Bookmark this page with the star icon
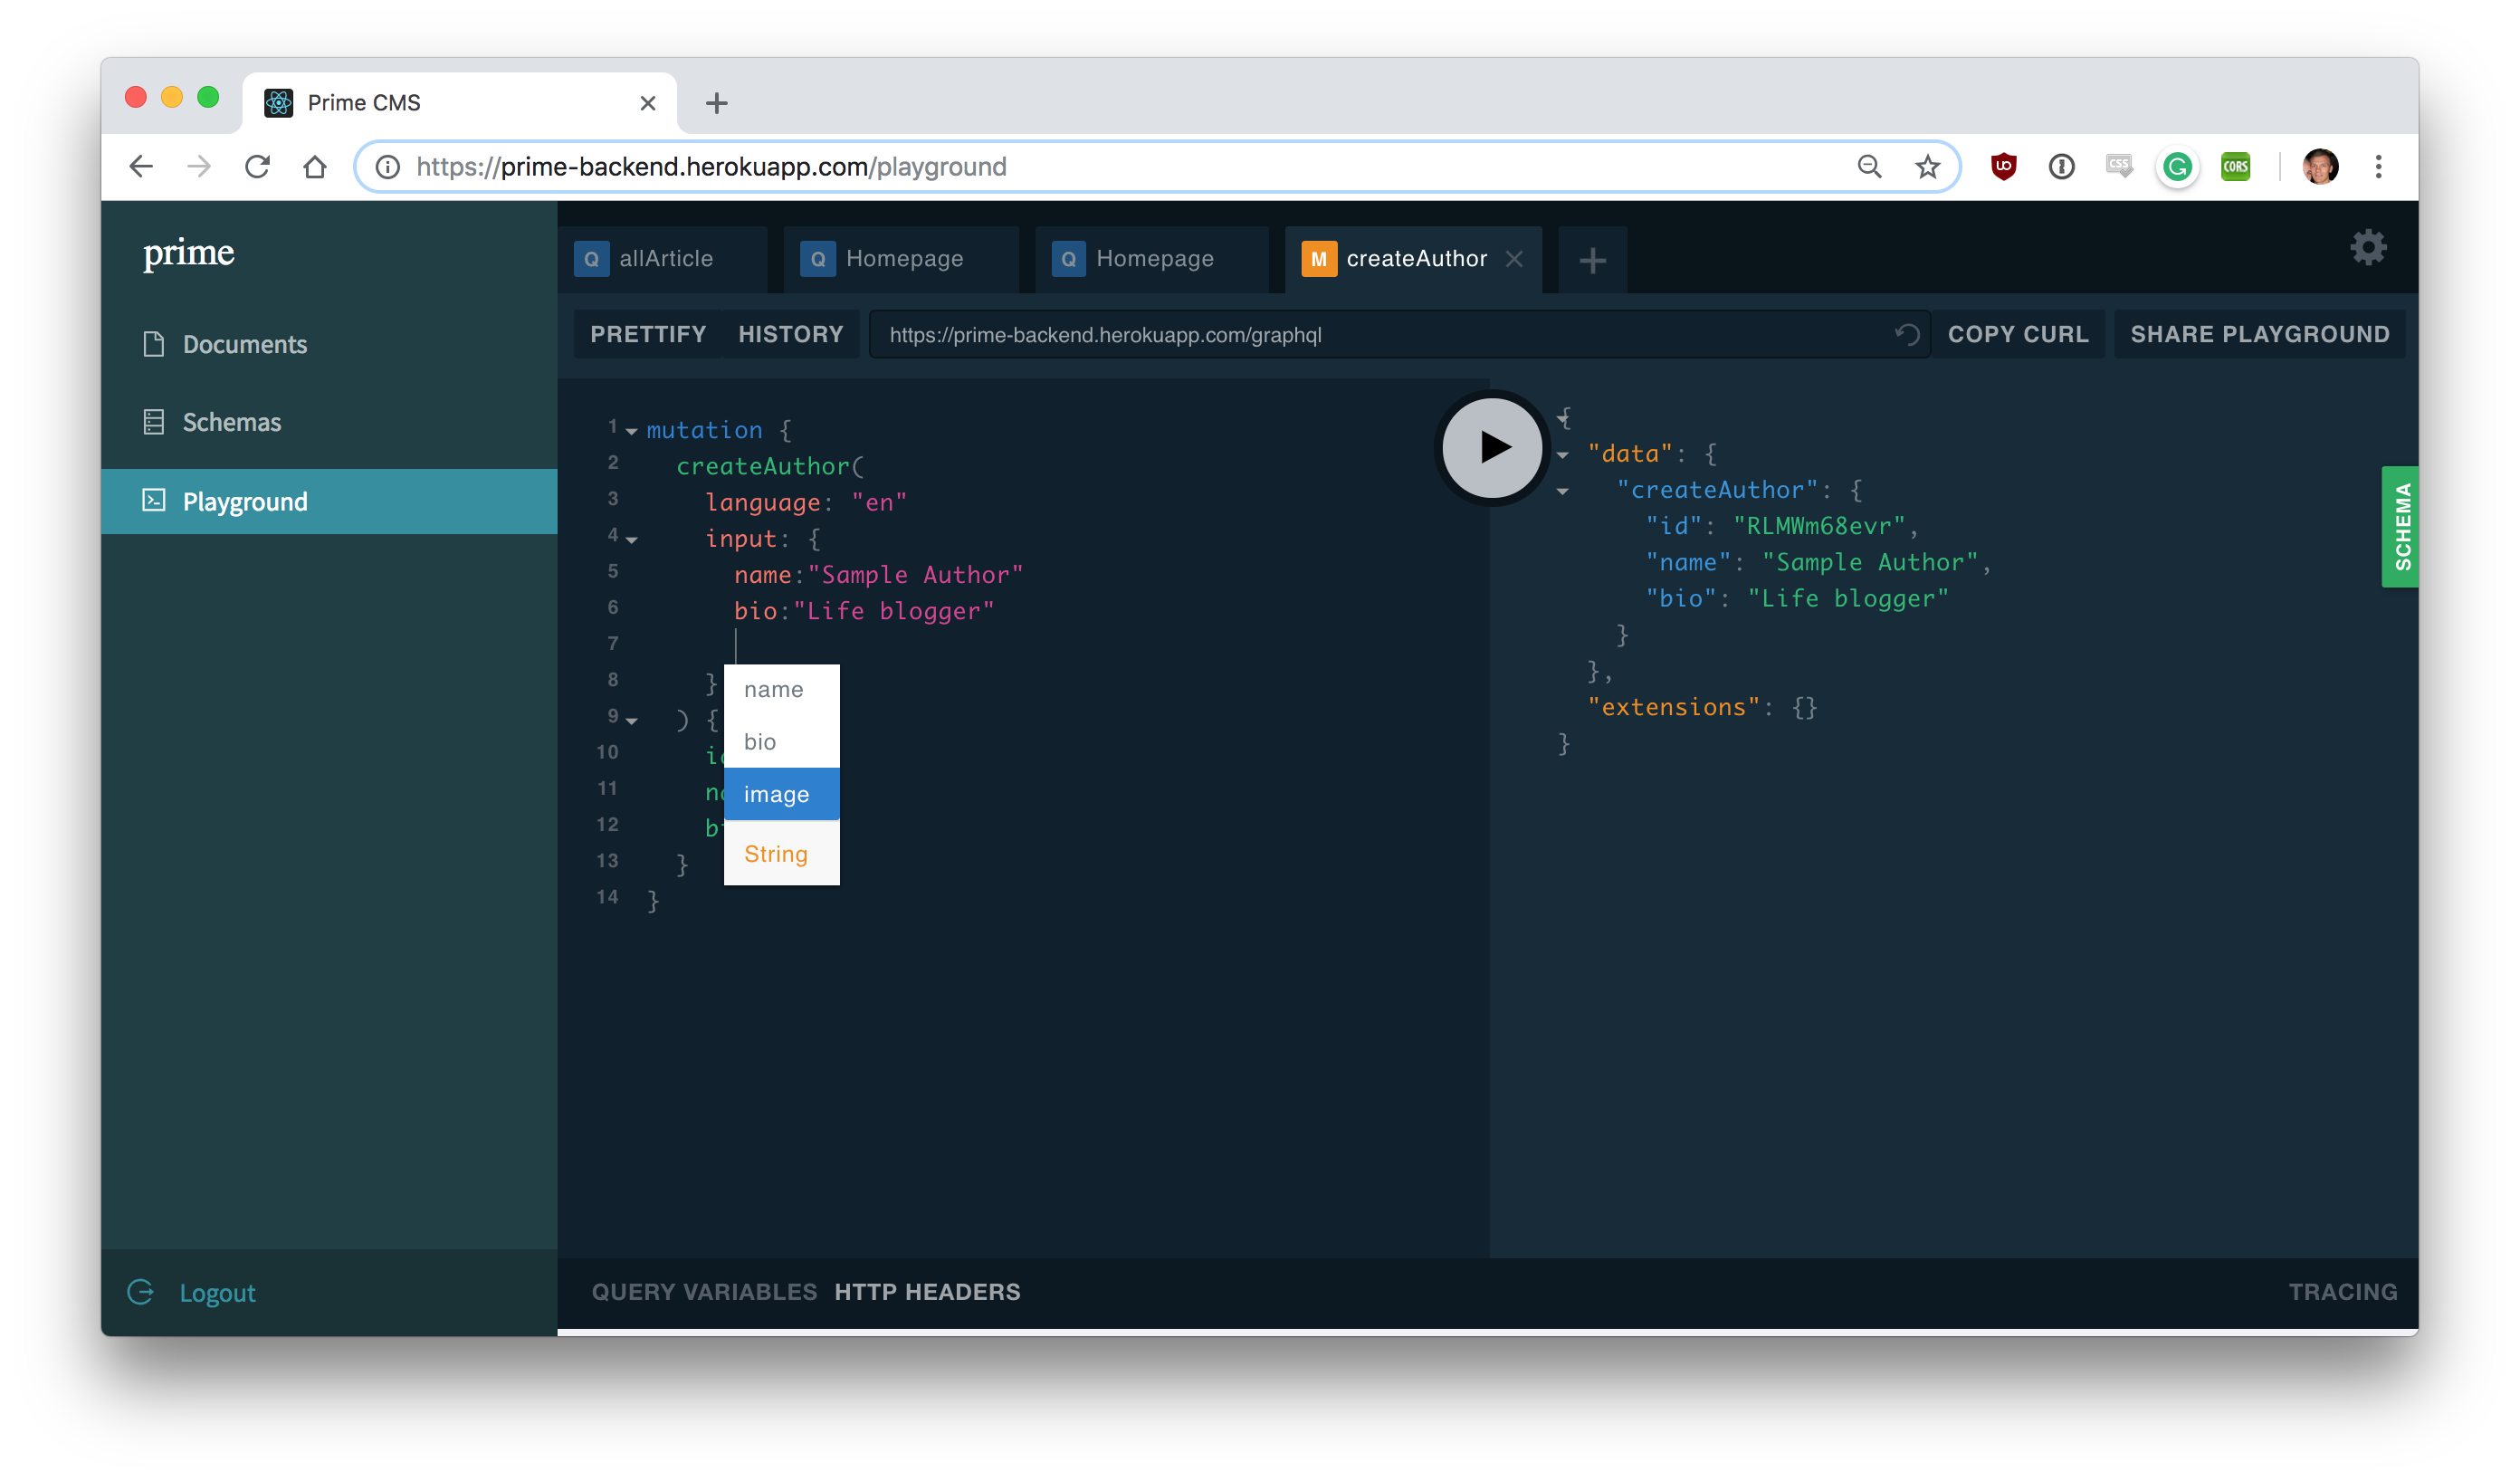2520x1481 pixels. (1927, 166)
